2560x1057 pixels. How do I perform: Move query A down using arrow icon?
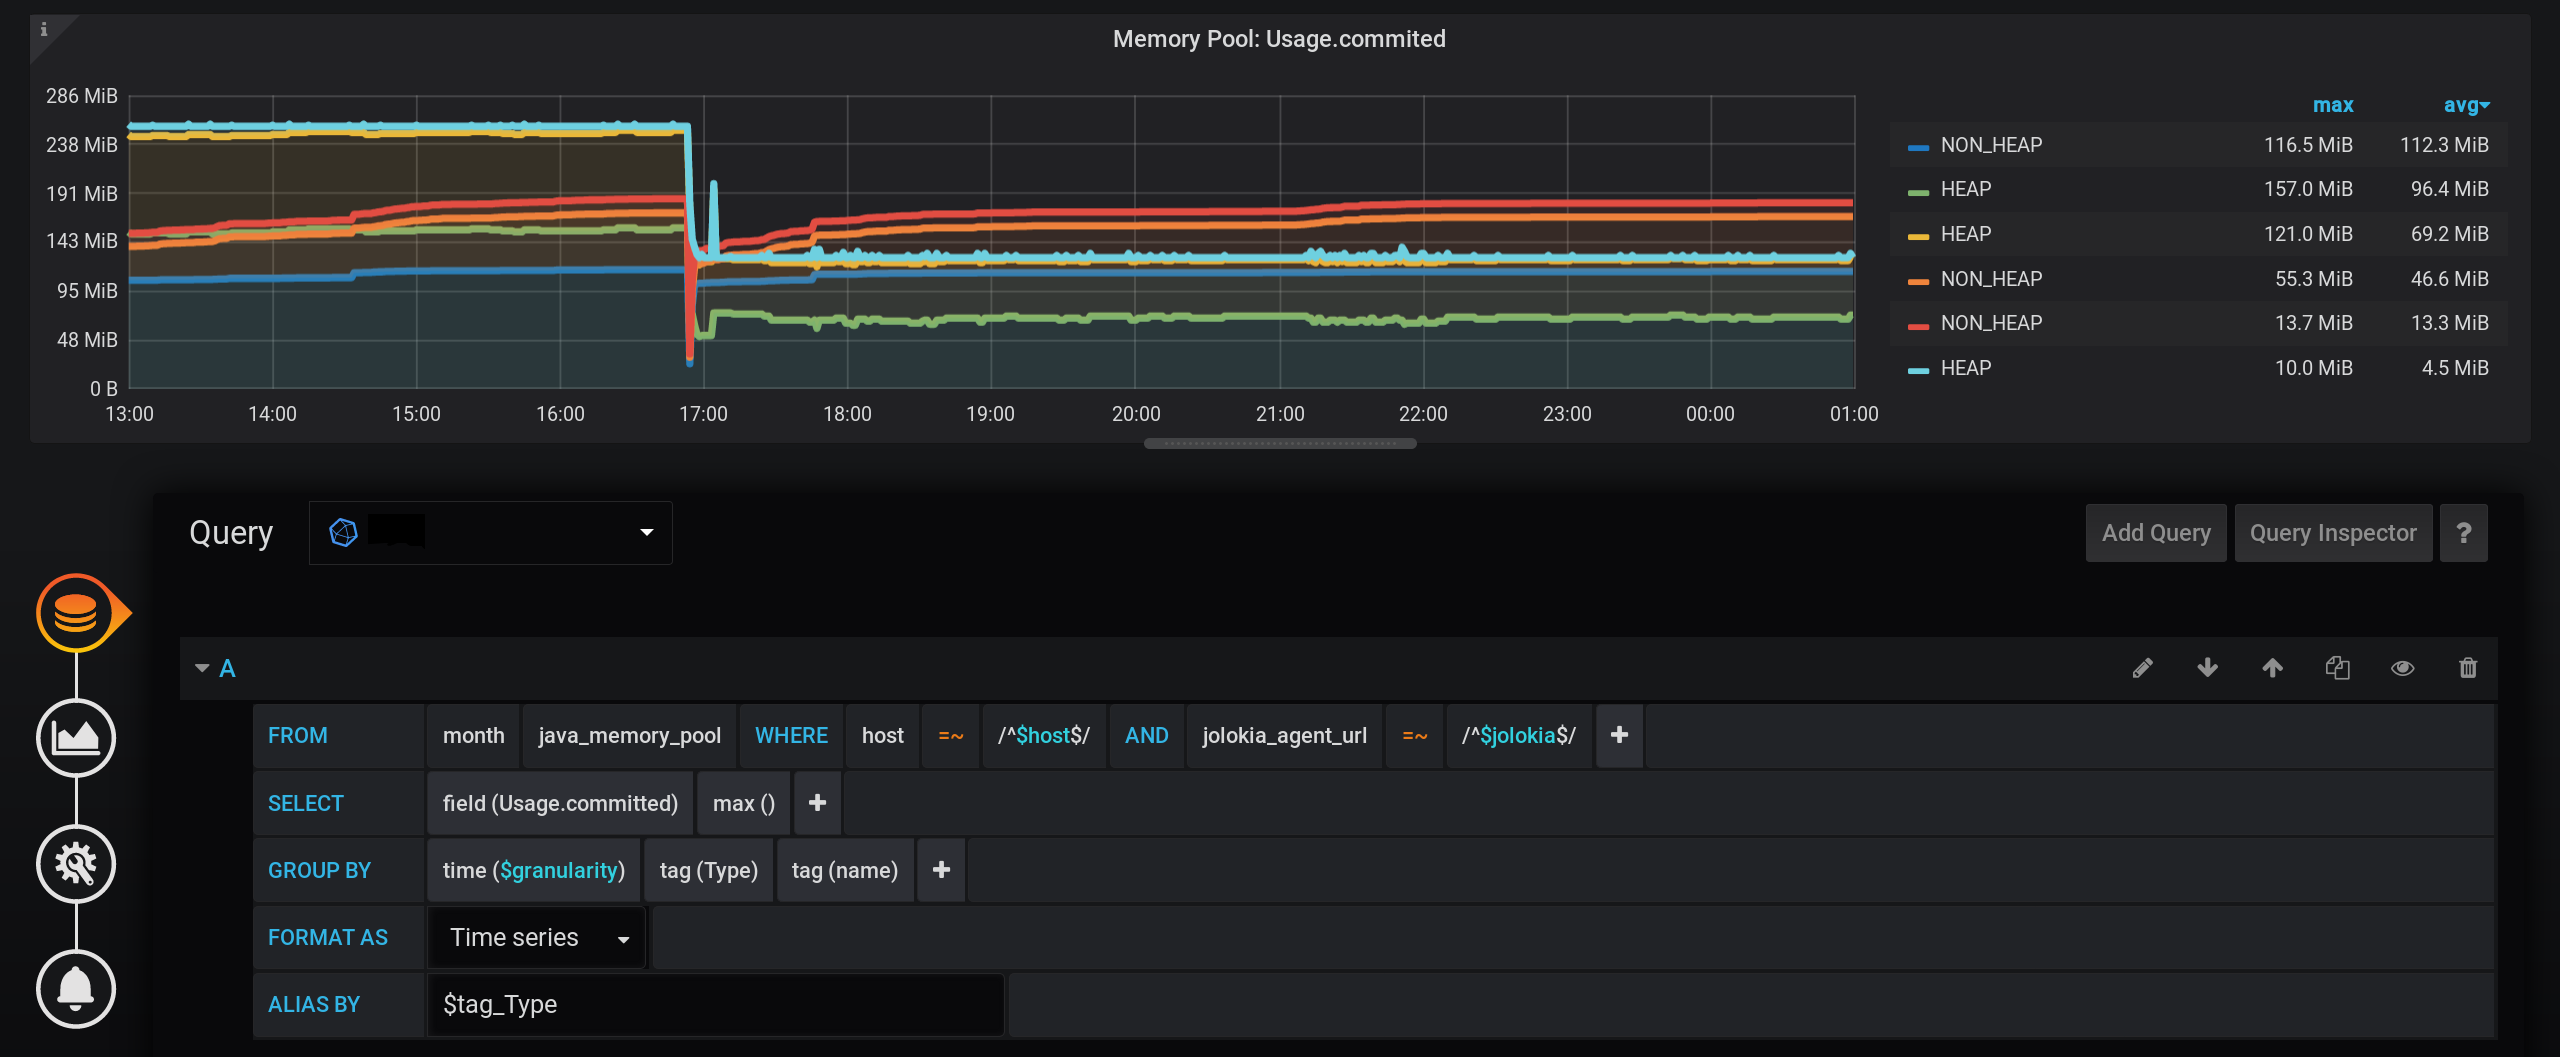pos(2208,667)
